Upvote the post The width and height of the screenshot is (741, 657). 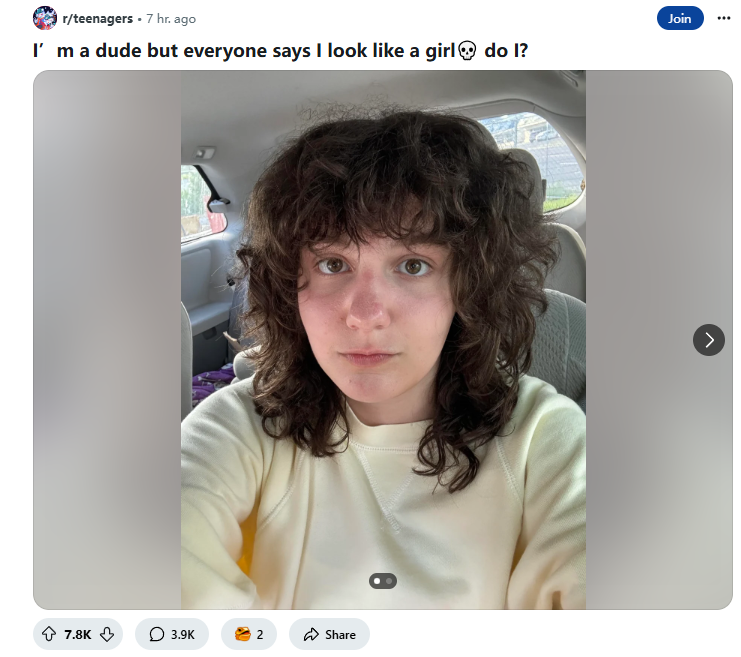point(49,634)
